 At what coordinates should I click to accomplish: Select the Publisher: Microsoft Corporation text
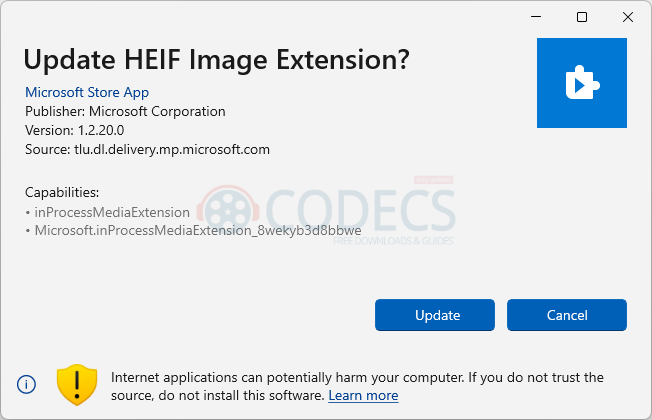(x=125, y=111)
